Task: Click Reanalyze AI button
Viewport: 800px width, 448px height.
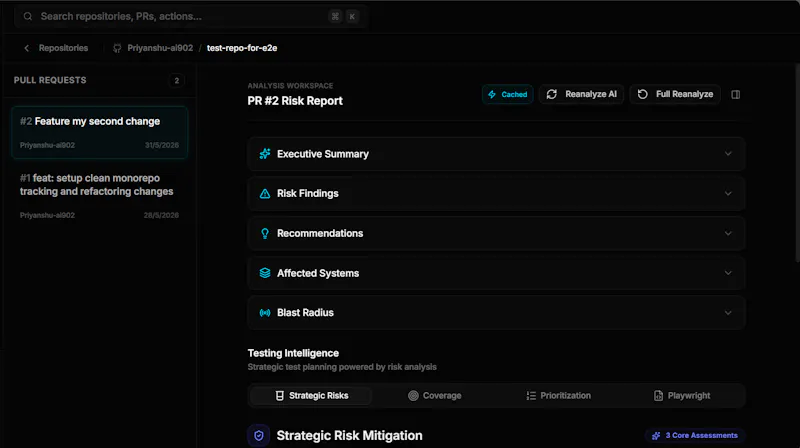Action: 581,94
